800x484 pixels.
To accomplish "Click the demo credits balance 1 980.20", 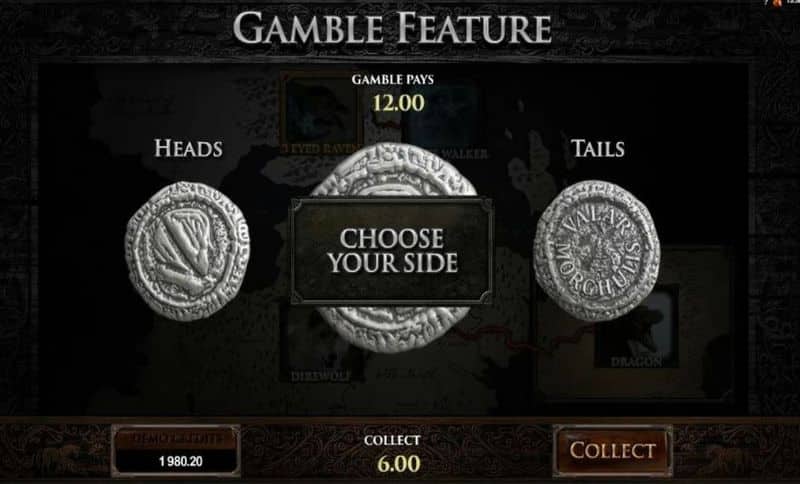I will point(181,462).
